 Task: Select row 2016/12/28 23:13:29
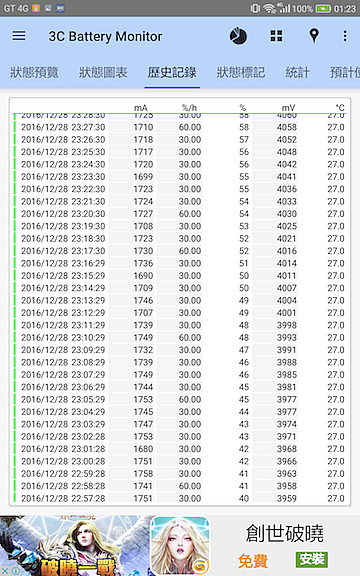point(180,300)
